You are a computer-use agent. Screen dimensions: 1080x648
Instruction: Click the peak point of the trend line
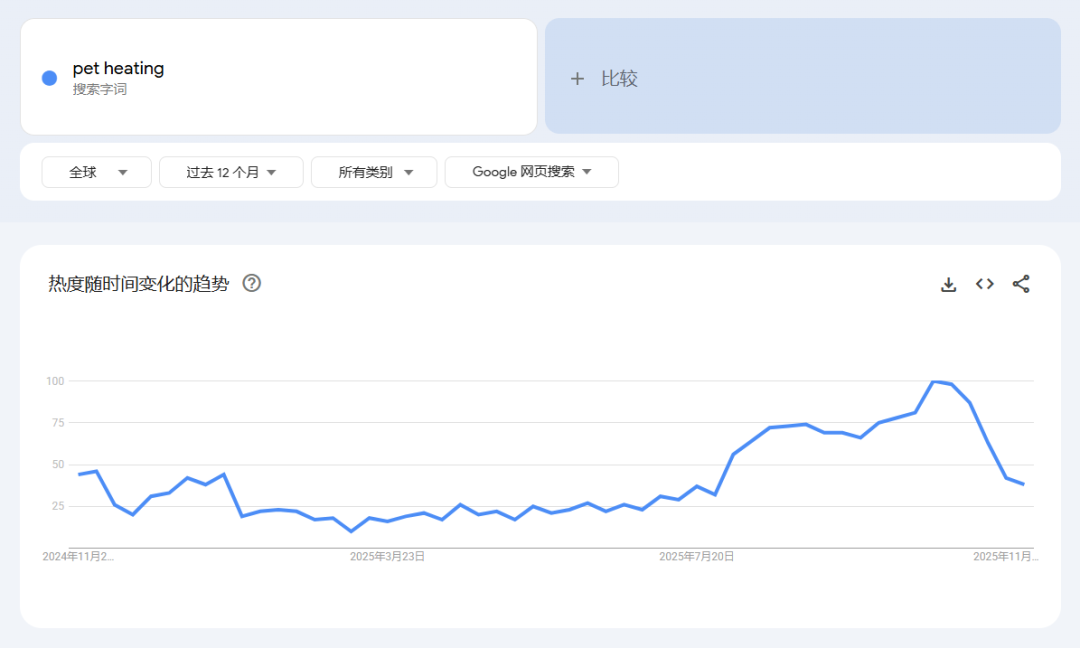[x=934, y=381]
